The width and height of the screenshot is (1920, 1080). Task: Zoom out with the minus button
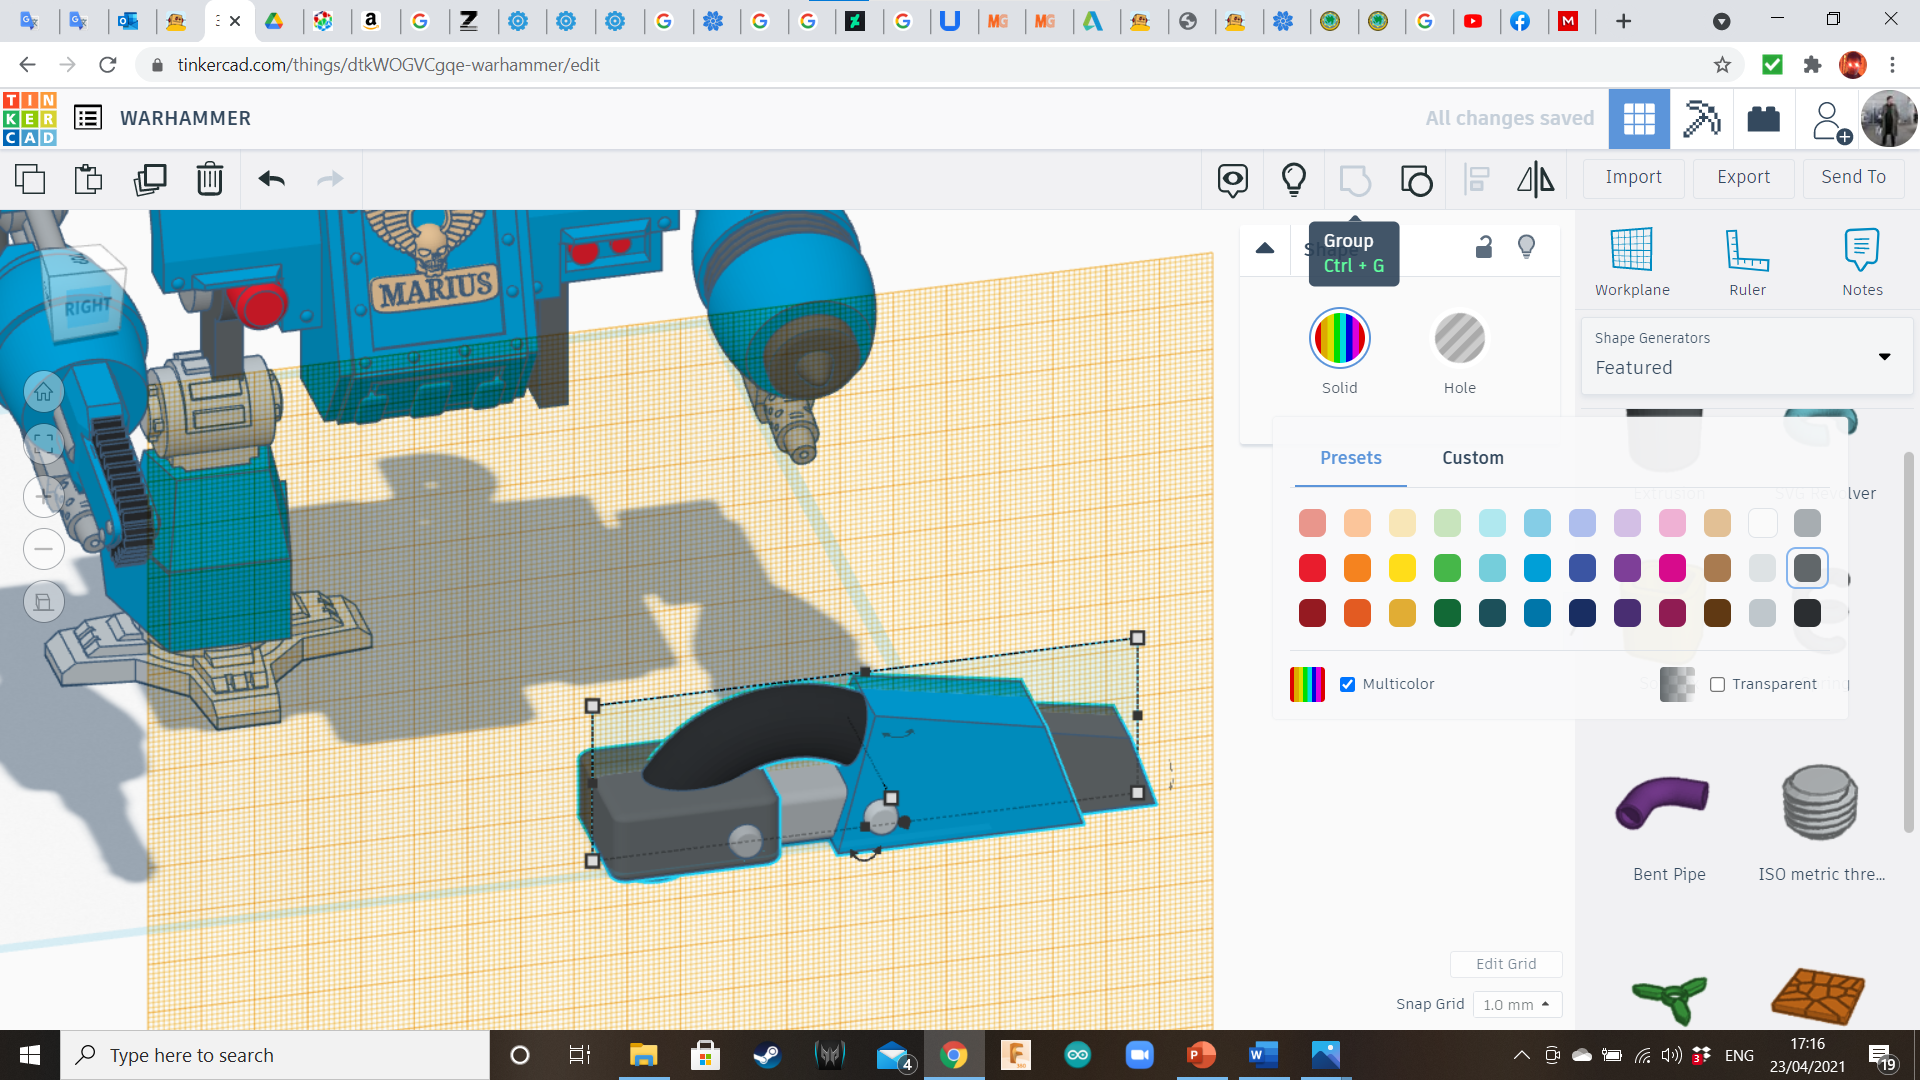(44, 548)
